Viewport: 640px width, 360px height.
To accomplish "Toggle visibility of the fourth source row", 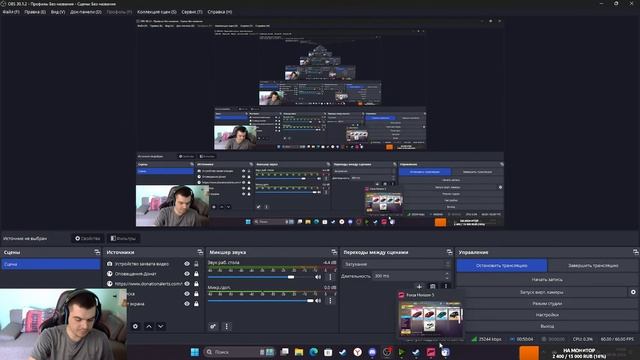I will pyautogui.click(x=187, y=294).
